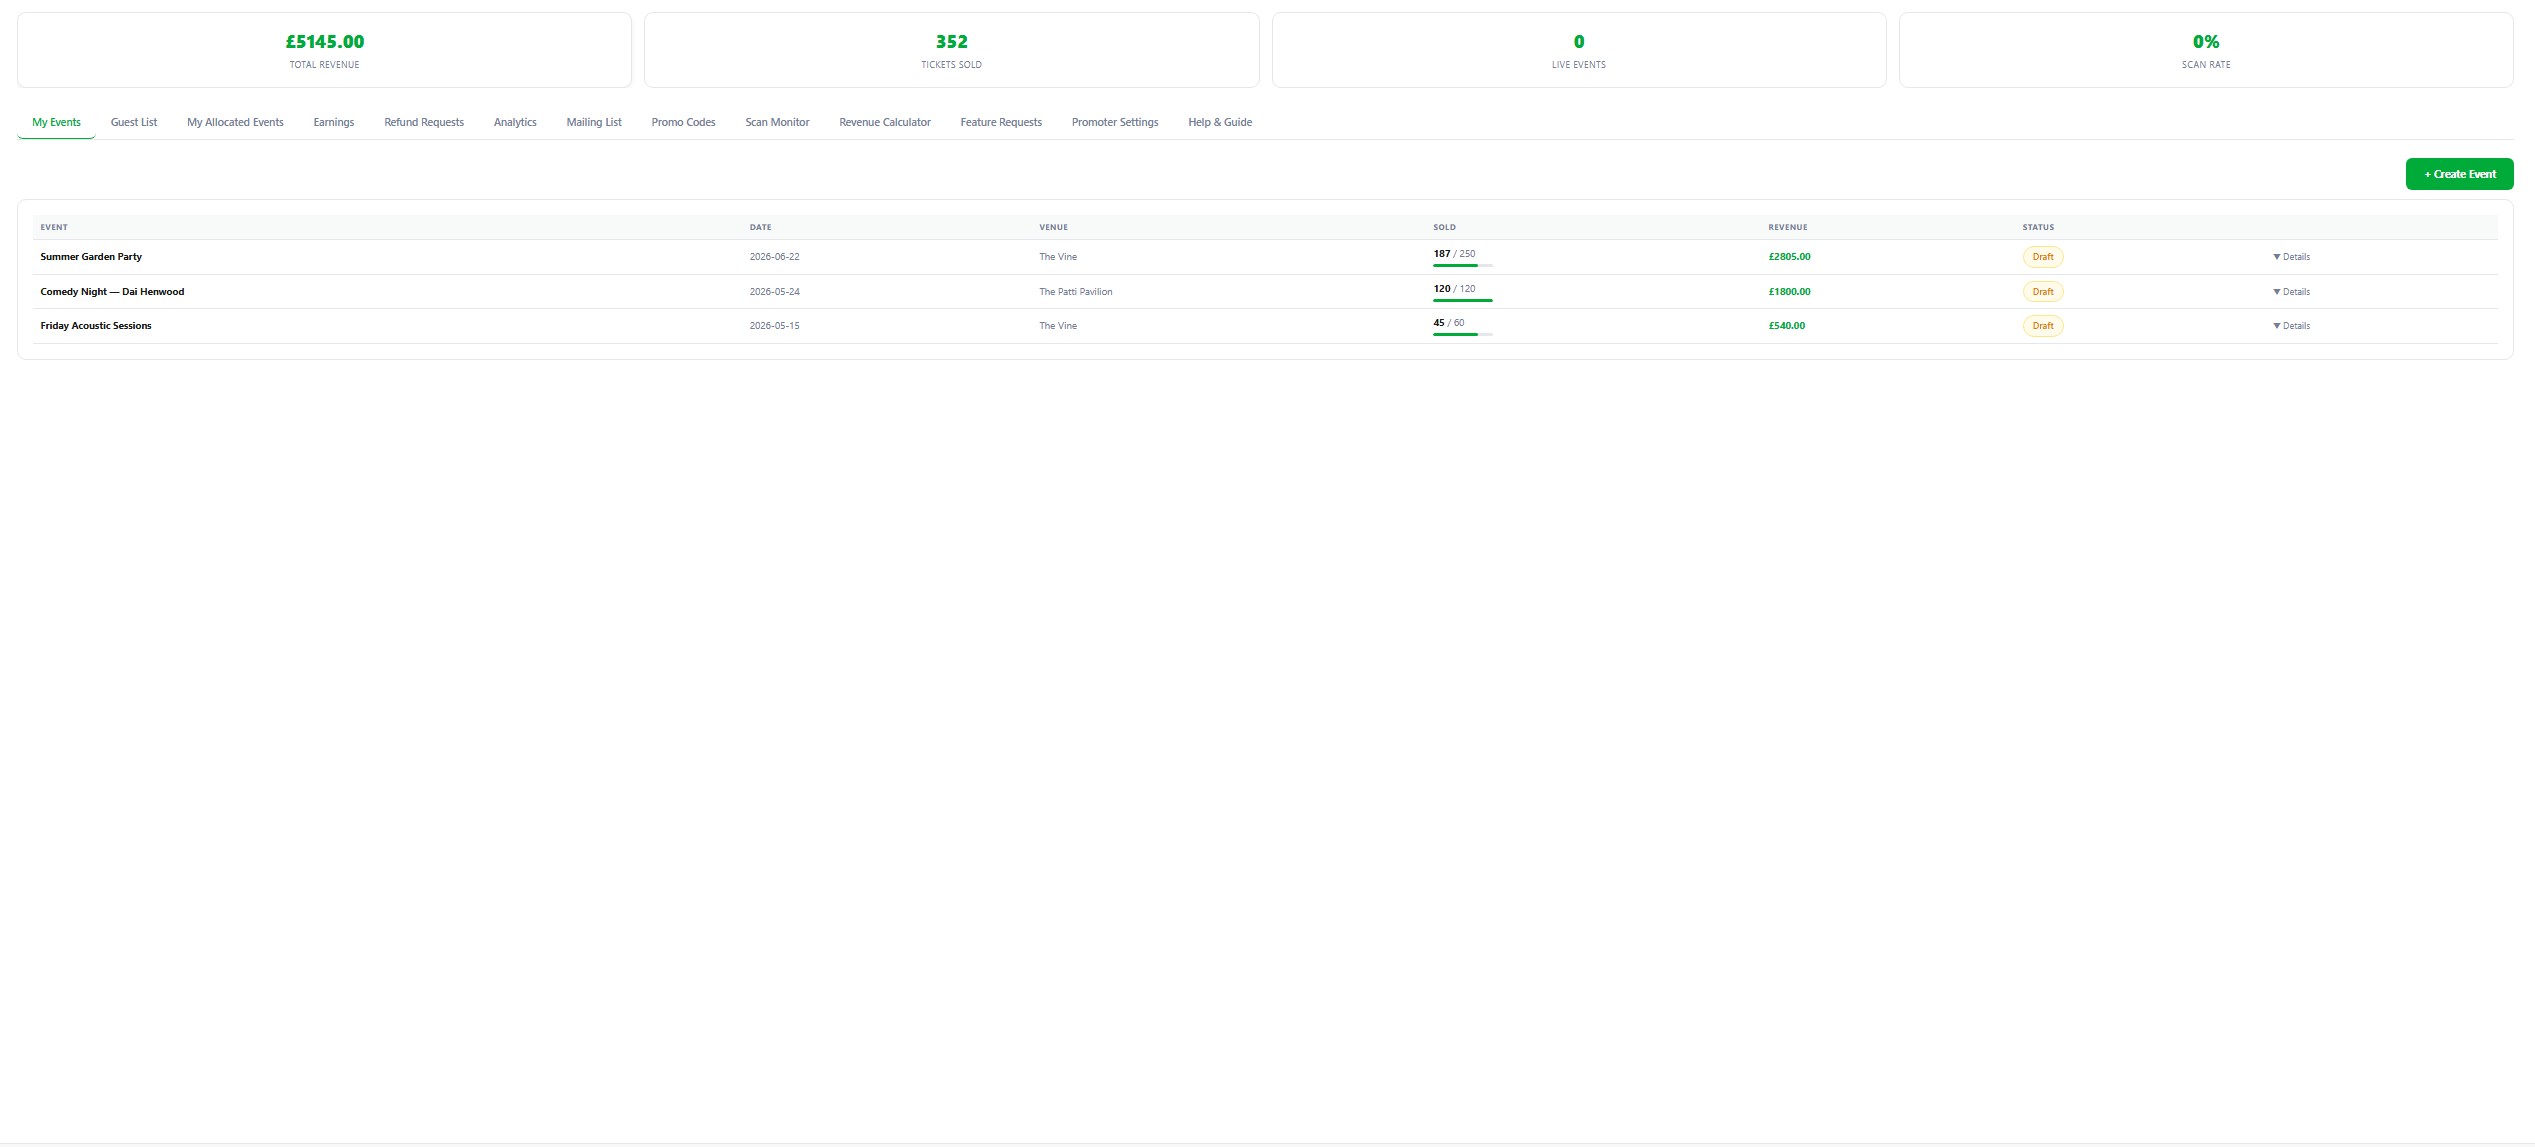The image size is (2535, 1147).
Task: Click the Total Revenue summary card
Action: 324,49
